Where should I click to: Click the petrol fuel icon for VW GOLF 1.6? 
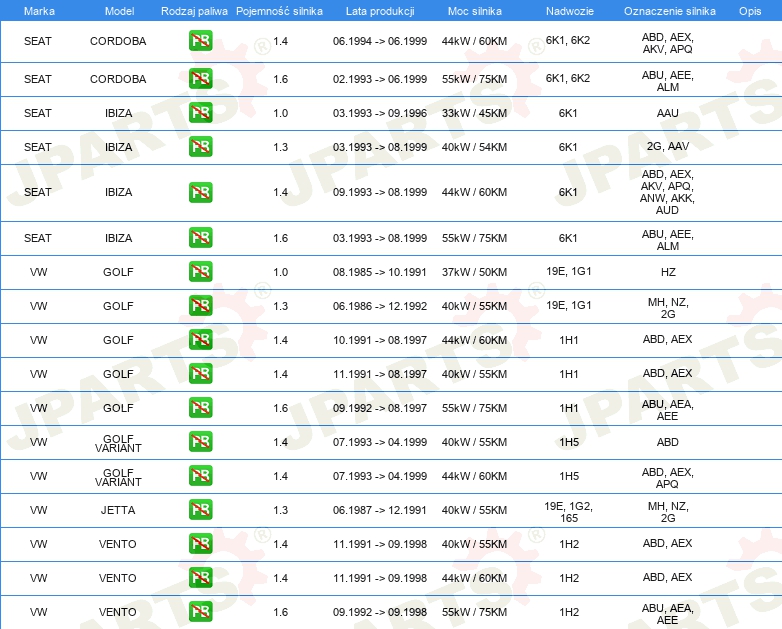tap(200, 408)
